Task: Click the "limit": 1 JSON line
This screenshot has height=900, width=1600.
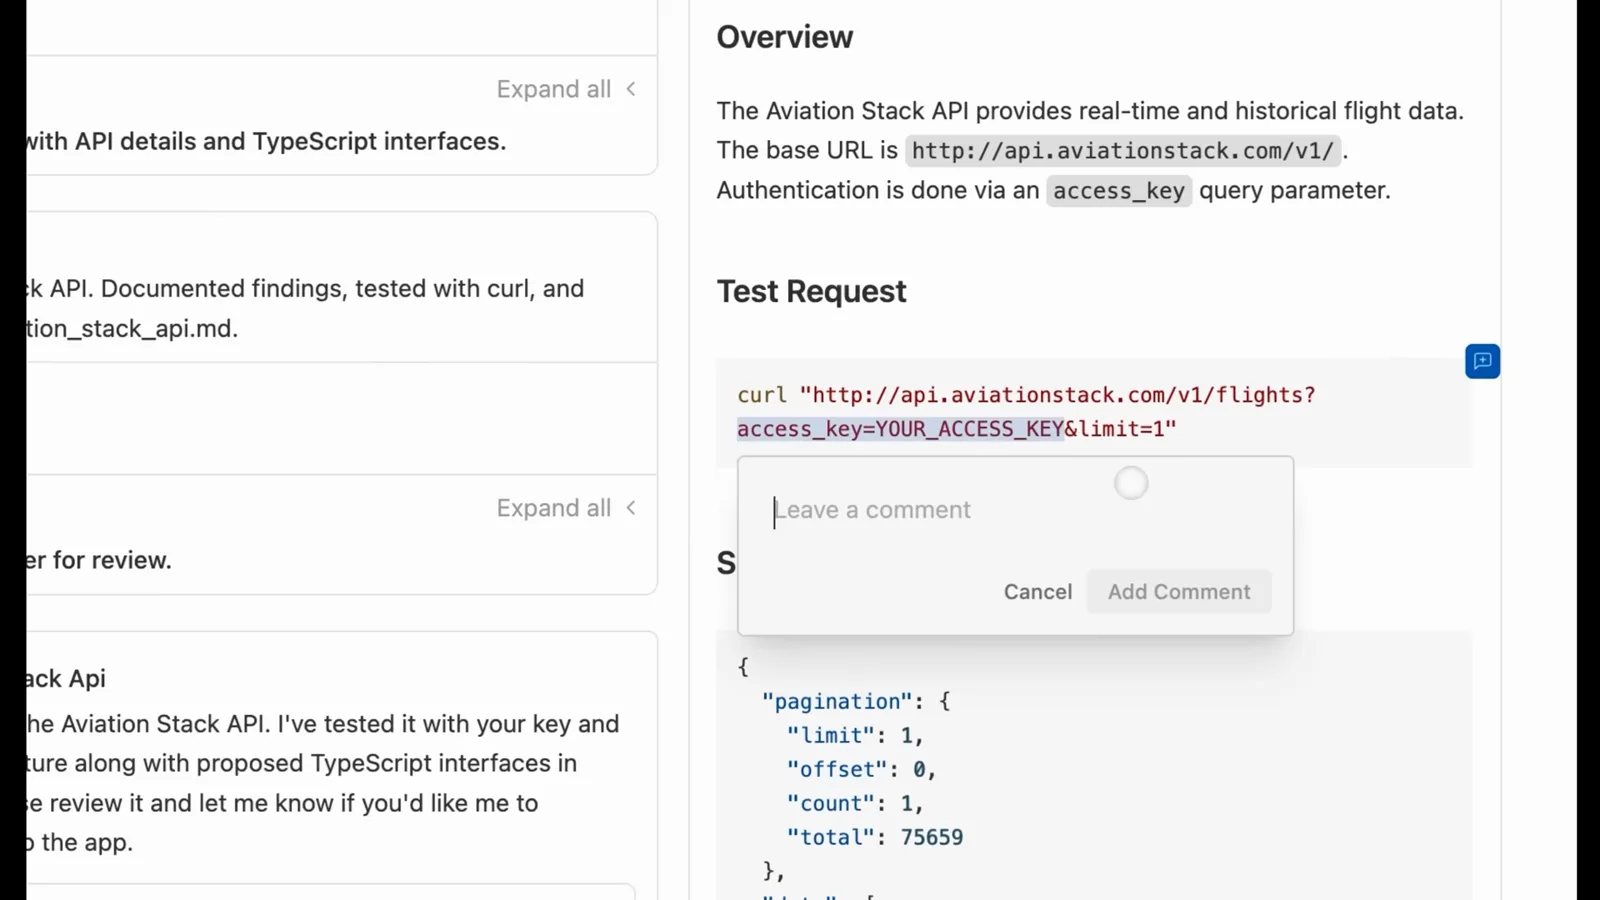Action: click(x=855, y=736)
